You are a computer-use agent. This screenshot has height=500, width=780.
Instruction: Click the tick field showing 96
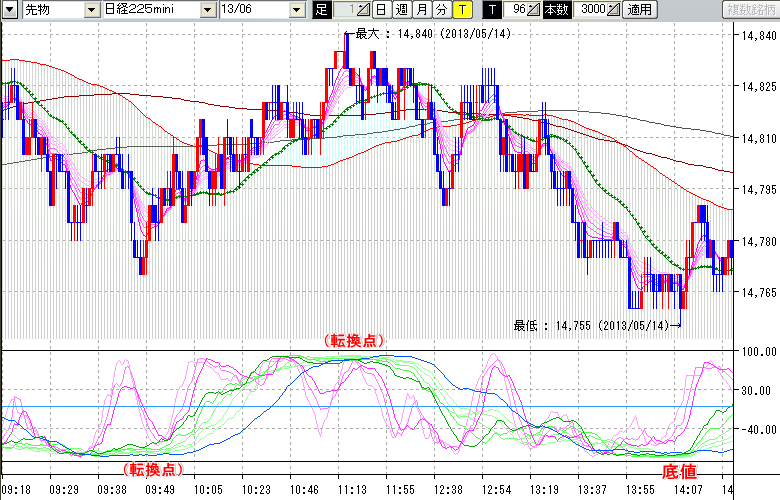click(517, 10)
